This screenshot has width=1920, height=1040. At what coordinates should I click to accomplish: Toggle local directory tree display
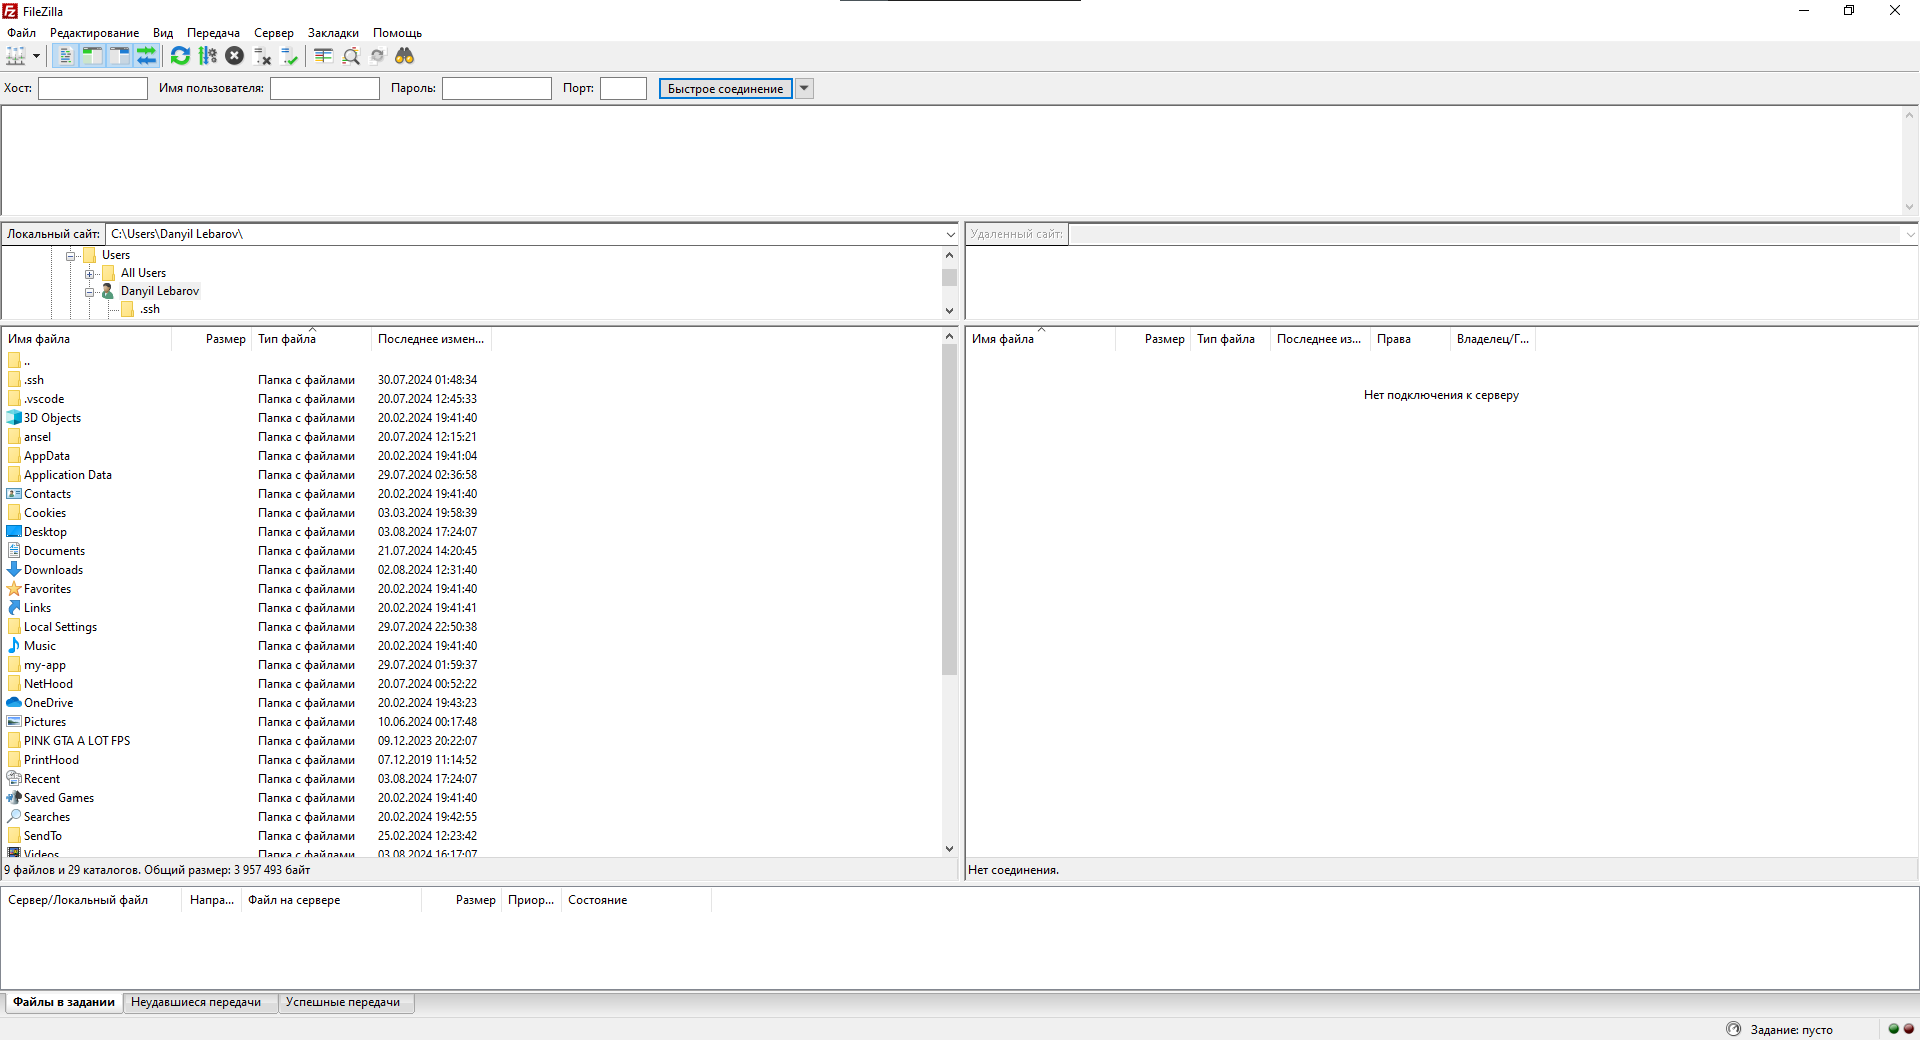click(x=92, y=56)
